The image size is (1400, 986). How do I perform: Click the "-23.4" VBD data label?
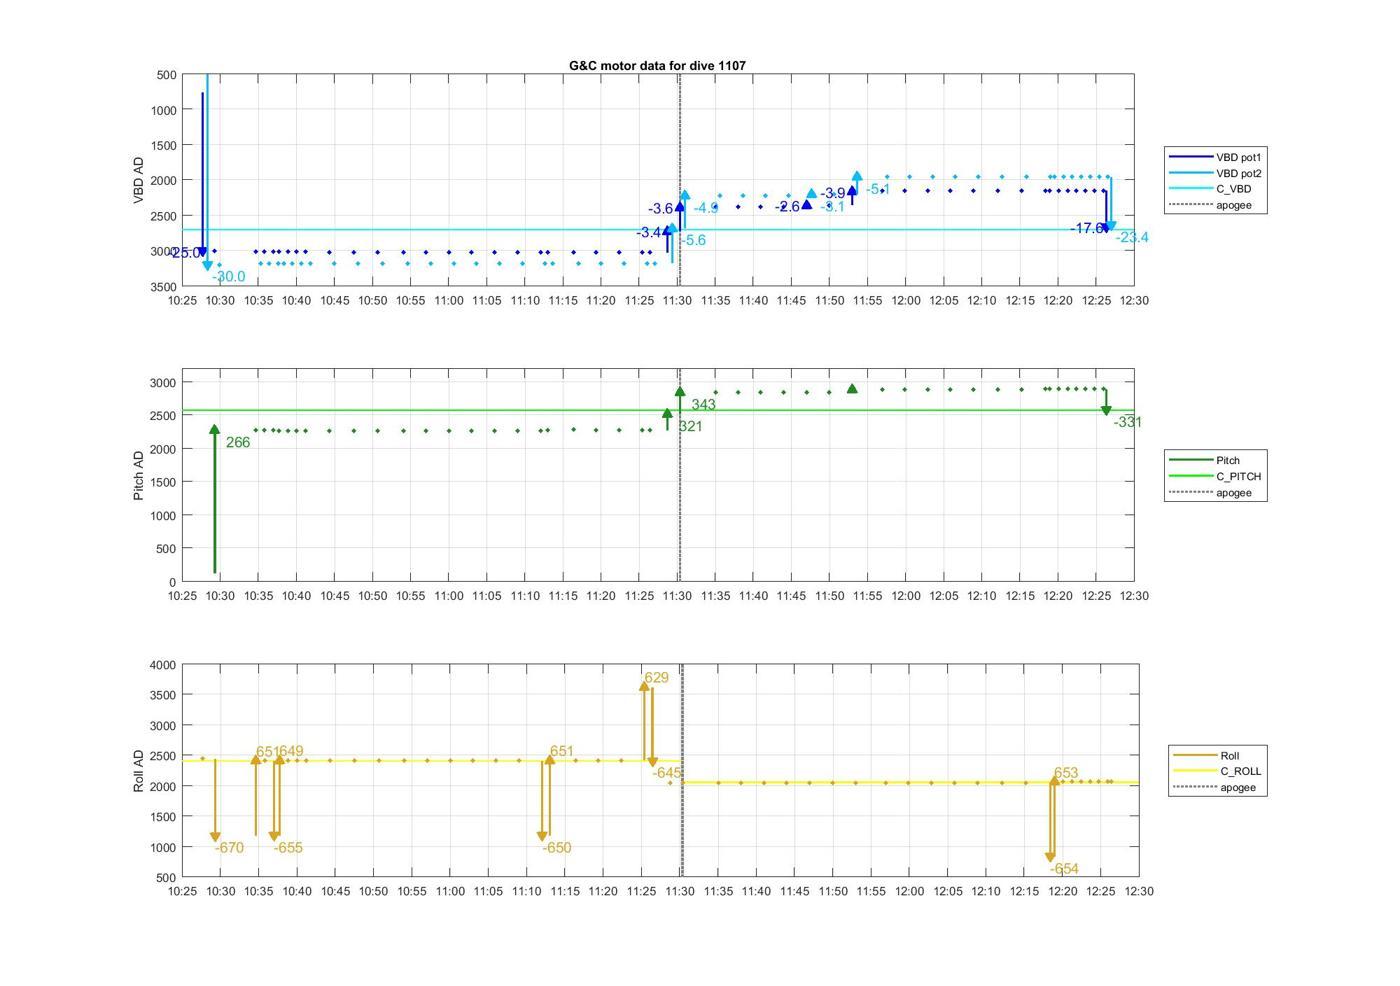[x=1132, y=237]
